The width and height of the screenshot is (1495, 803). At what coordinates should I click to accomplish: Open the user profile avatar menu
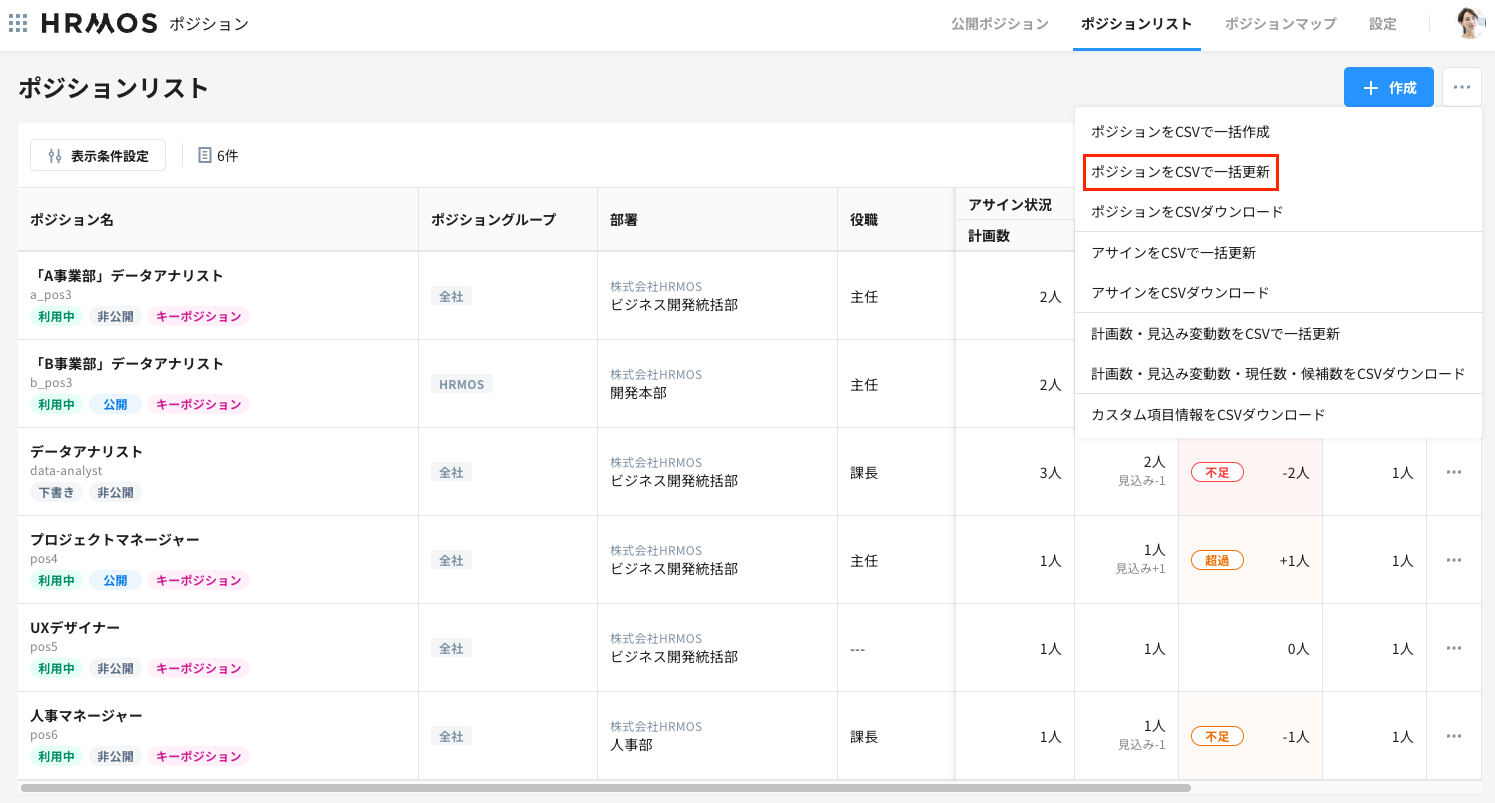pyautogui.click(x=1470, y=22)
